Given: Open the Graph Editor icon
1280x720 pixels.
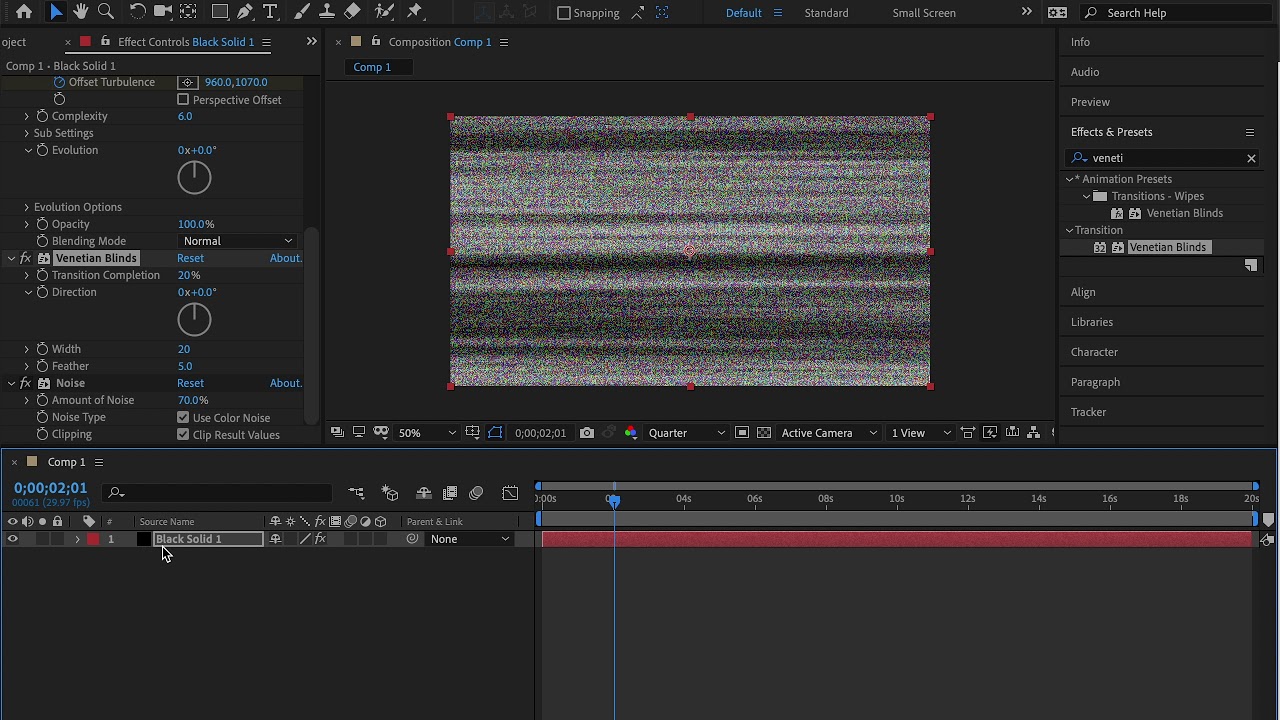Looking at the screenshot, I should click(510, 493).
